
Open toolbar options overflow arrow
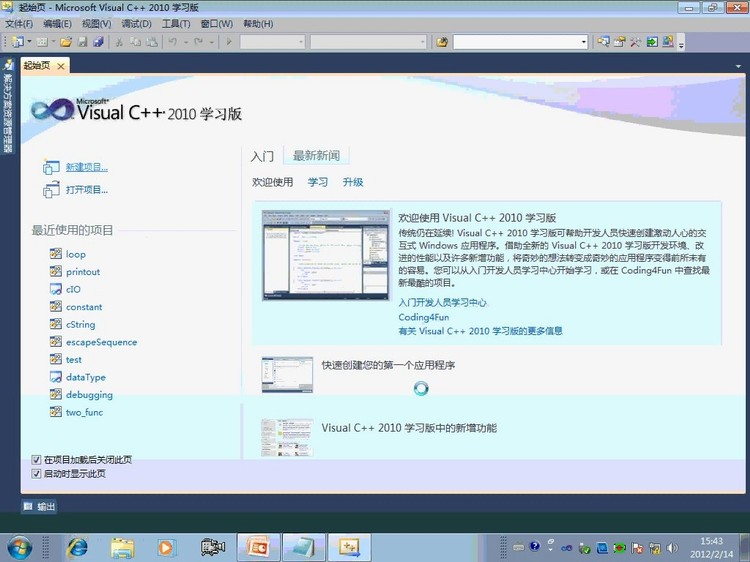(x=681, y=44)
